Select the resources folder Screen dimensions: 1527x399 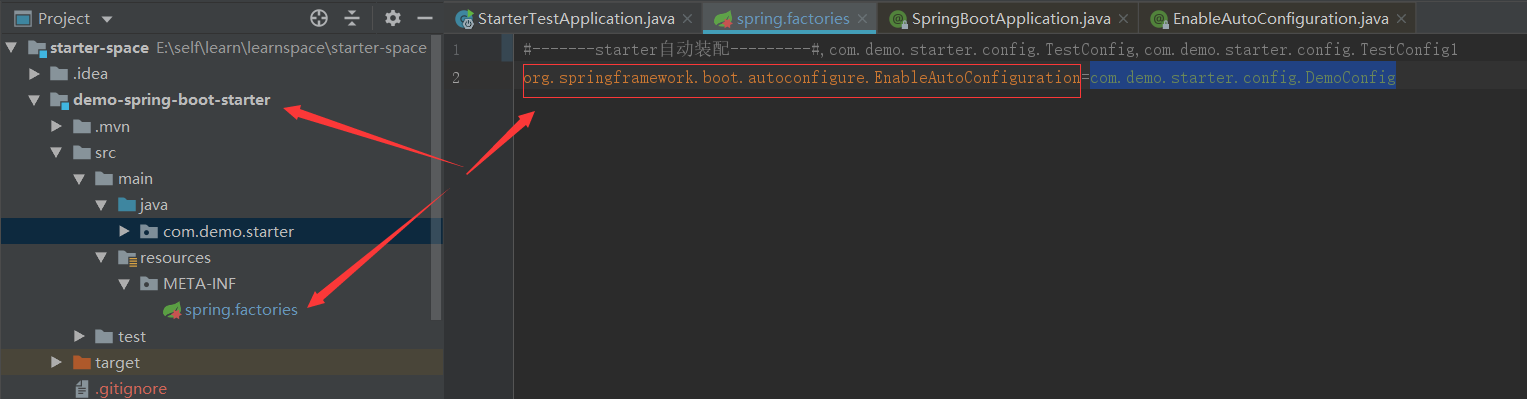175,258
